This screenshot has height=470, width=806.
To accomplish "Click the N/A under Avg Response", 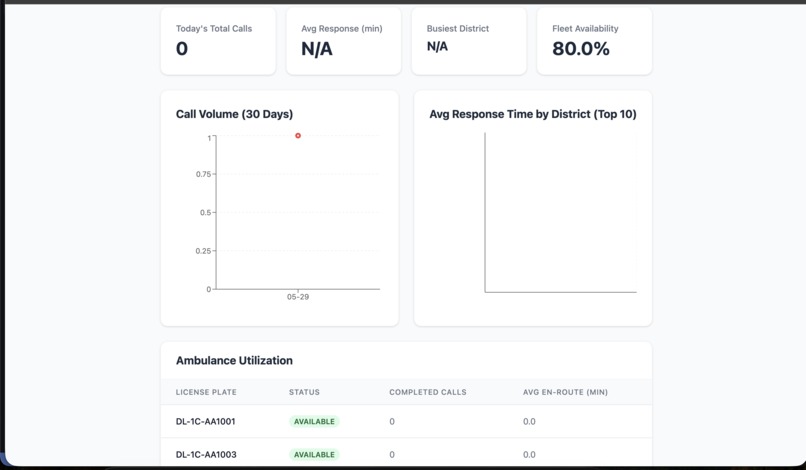I will [x=317, y=49].
